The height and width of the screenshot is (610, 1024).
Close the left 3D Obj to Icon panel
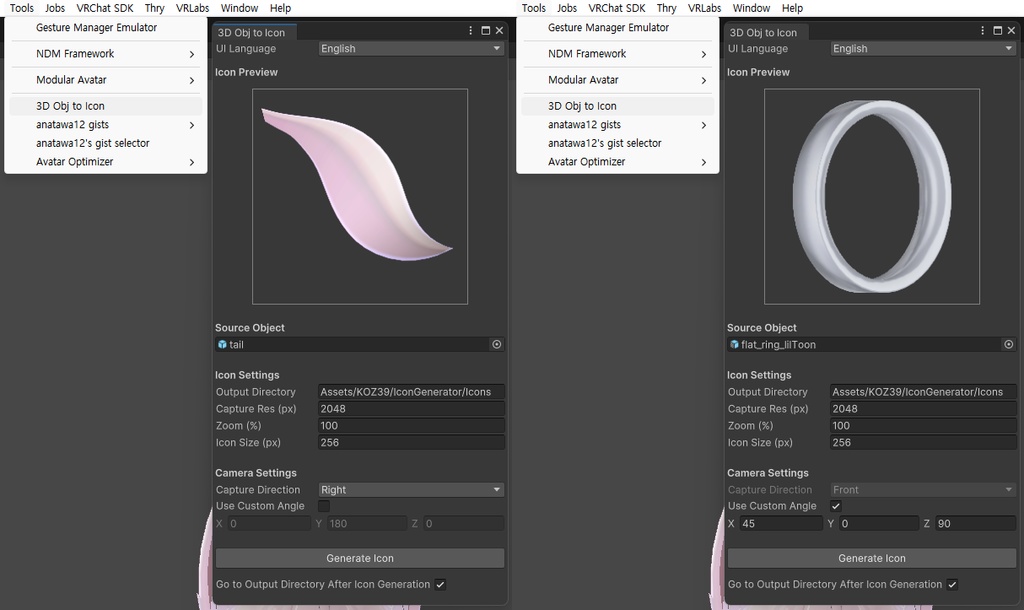pyautogui.click(x=499, y=31)
